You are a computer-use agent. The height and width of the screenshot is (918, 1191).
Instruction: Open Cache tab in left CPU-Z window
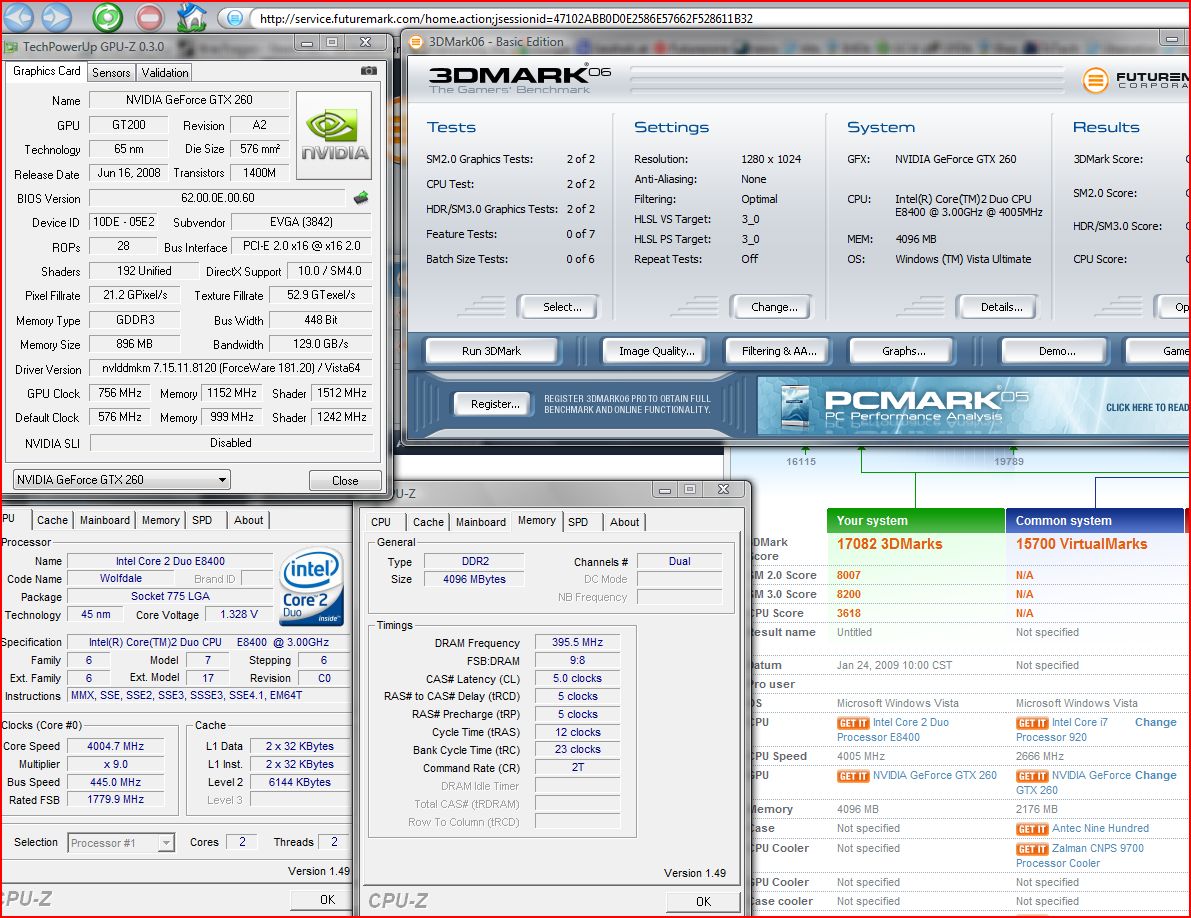[52, 520]
